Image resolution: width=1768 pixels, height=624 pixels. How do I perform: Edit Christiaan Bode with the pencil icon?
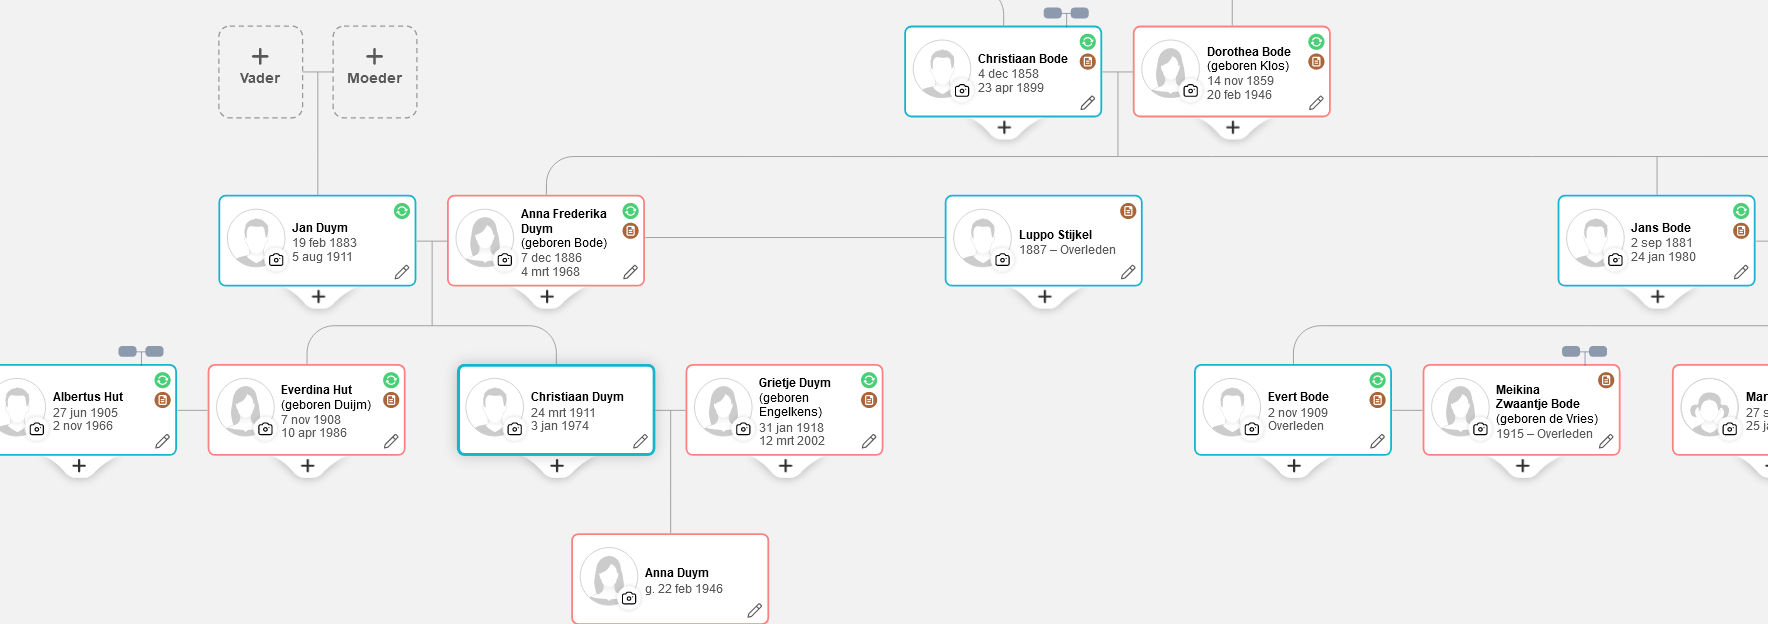coord(1087,103)
